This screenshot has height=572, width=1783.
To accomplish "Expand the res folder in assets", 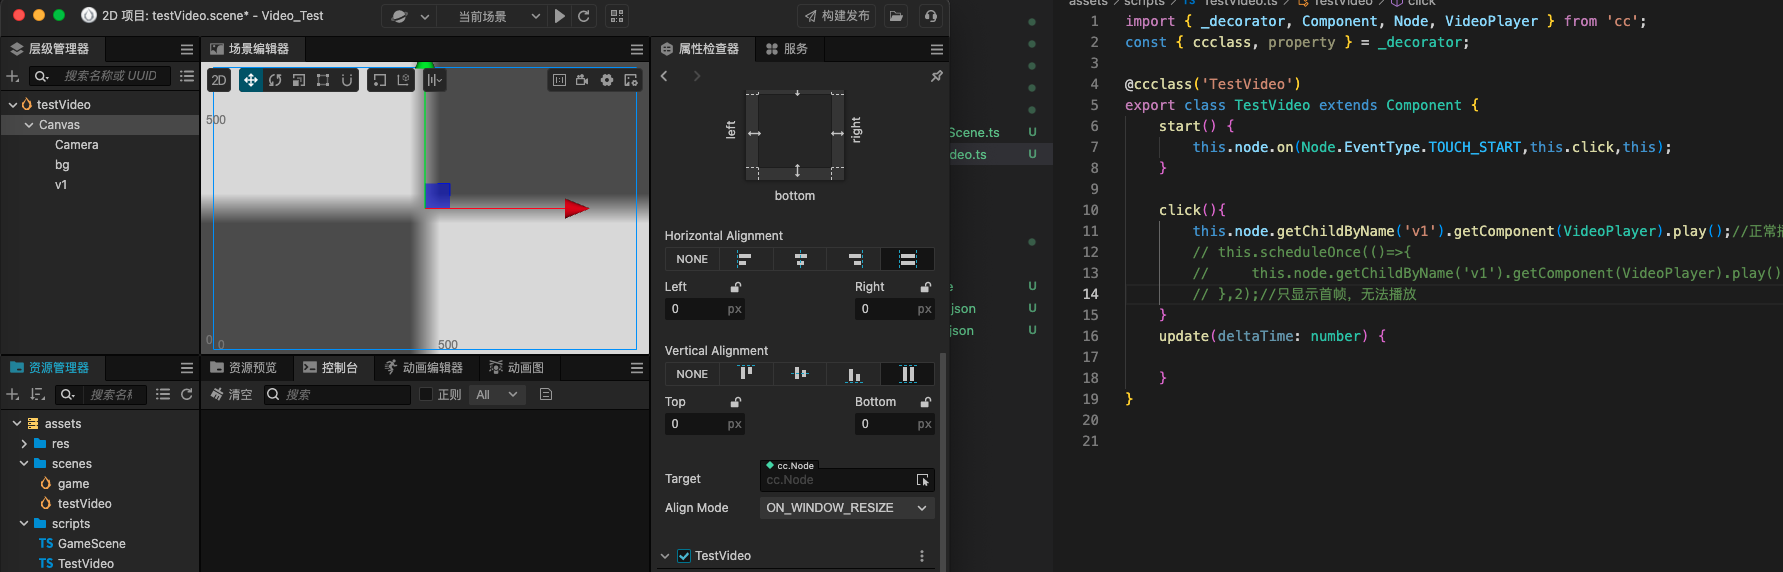I will (24, 444).
